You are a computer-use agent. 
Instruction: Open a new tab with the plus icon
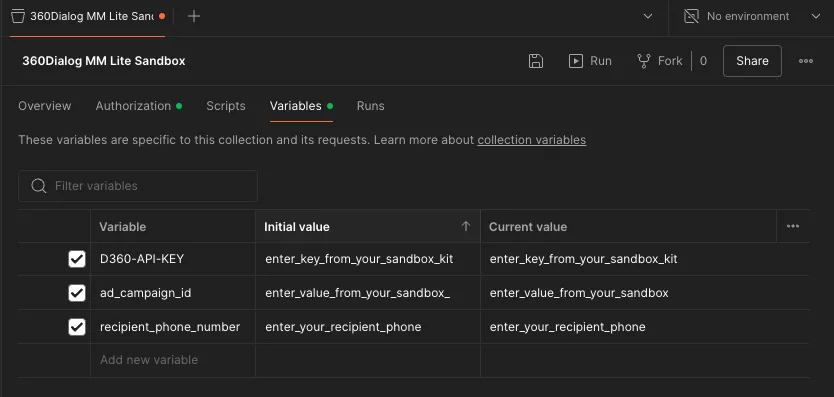pos(194,16)
